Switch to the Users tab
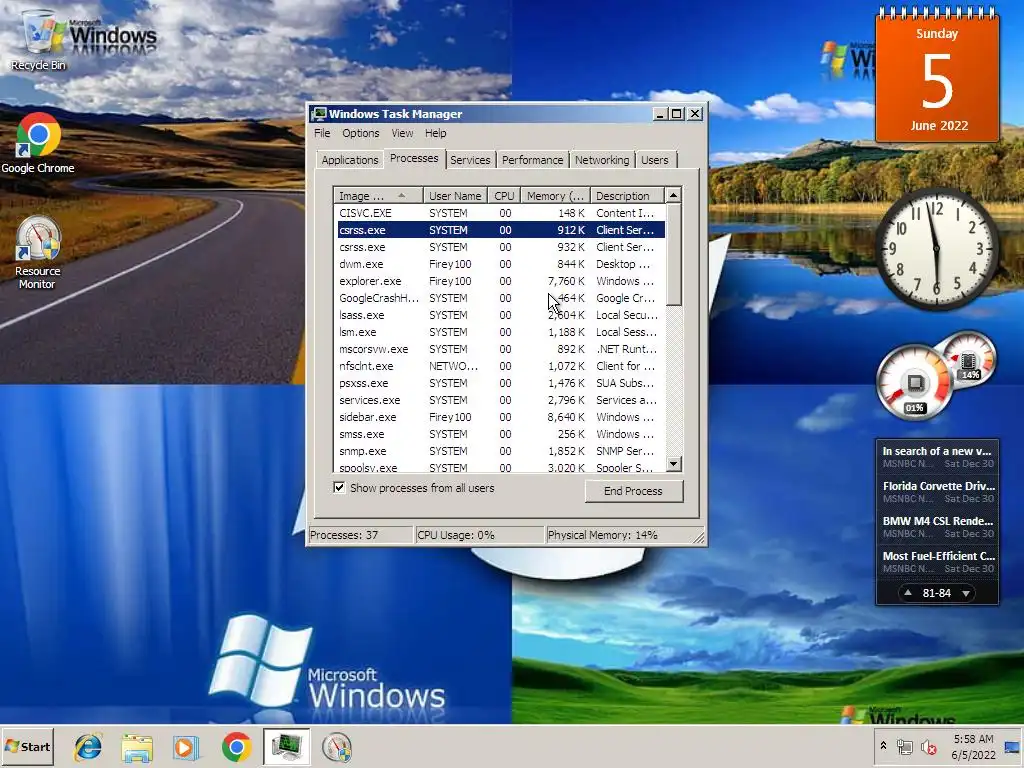This screenshot has width=1024, height=768. coord(654,160)
